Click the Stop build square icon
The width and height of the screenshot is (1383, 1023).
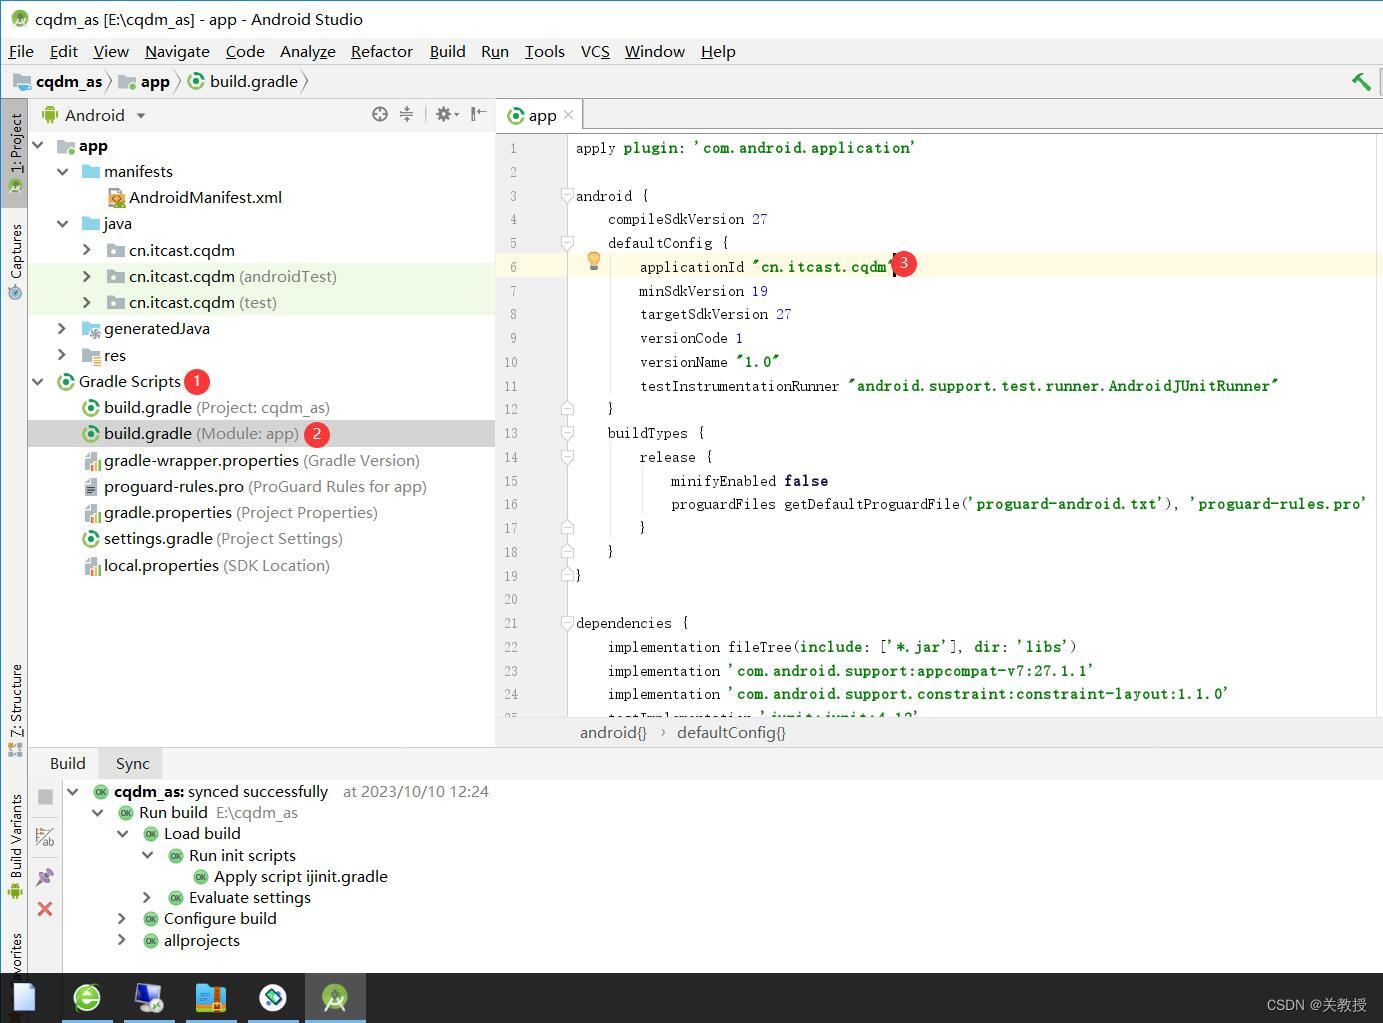[x=45, y=797]
